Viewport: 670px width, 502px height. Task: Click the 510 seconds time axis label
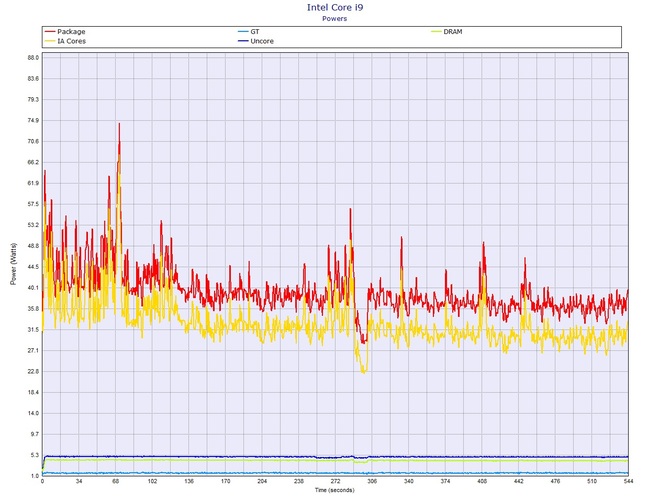(x=592, y=481)
